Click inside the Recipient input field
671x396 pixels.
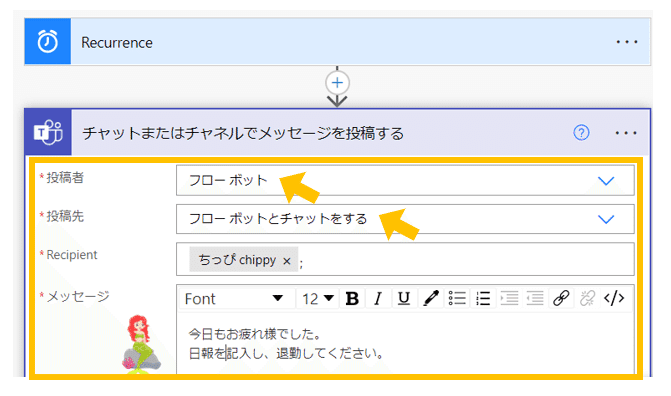coord(405,259)
